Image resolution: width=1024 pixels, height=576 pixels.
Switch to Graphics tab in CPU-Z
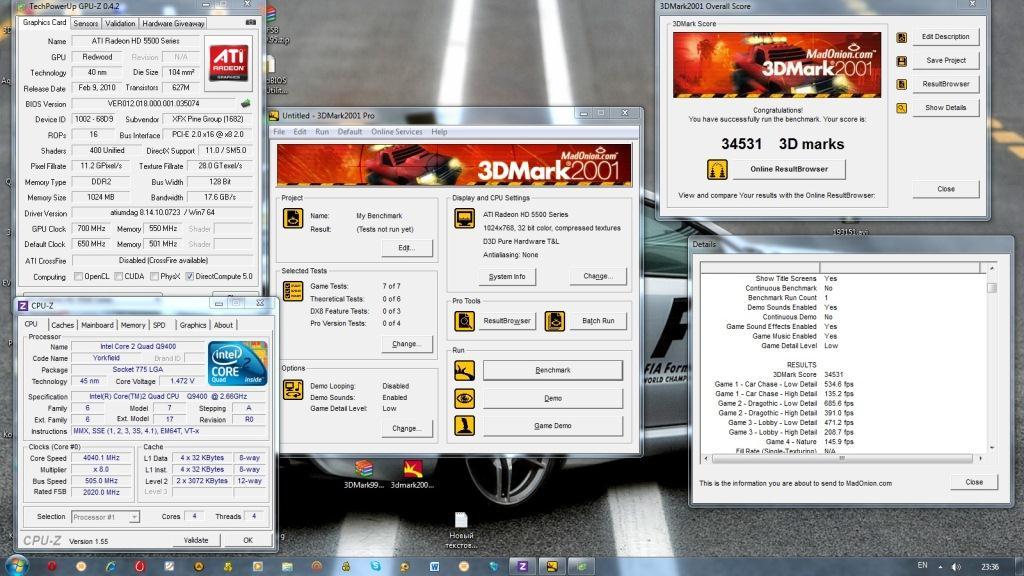(193, 325)
